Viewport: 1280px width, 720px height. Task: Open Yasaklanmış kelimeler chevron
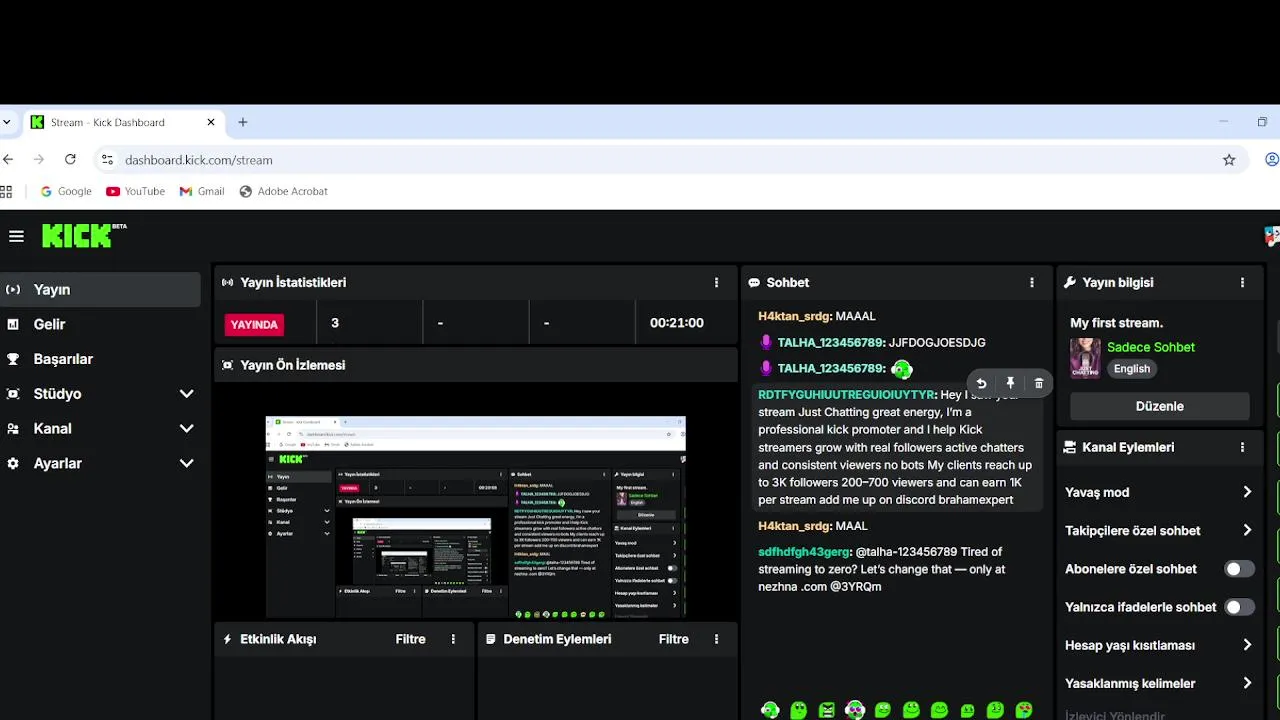click(1247, 683)
